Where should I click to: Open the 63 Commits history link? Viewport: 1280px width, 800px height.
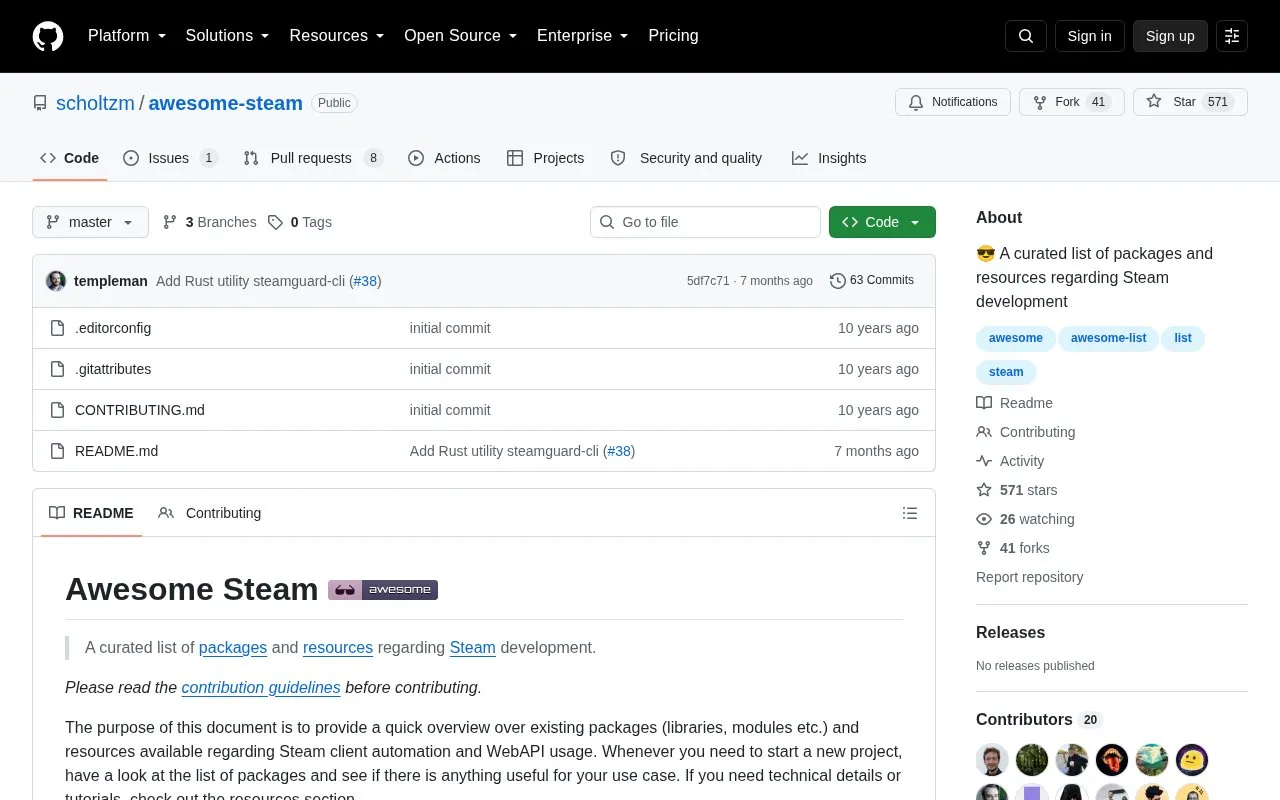pos(872,281)
